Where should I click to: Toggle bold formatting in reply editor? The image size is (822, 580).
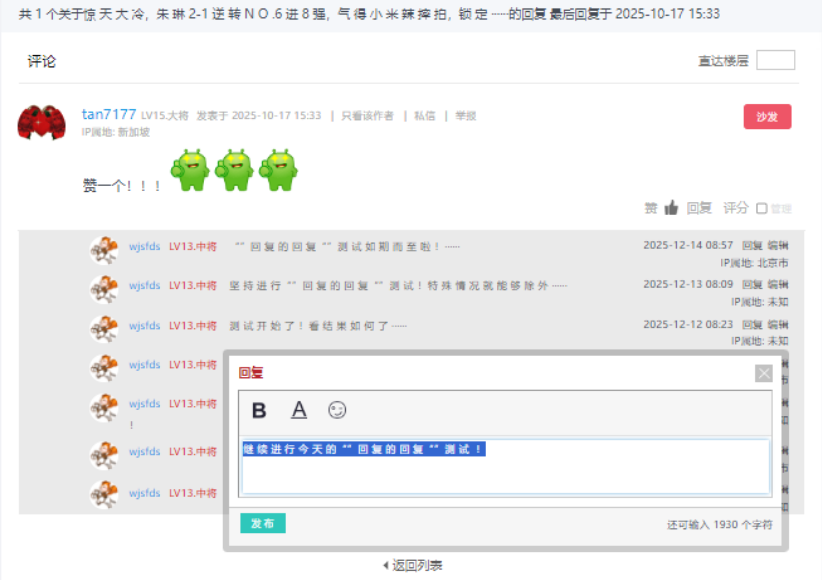coord(259,410)
